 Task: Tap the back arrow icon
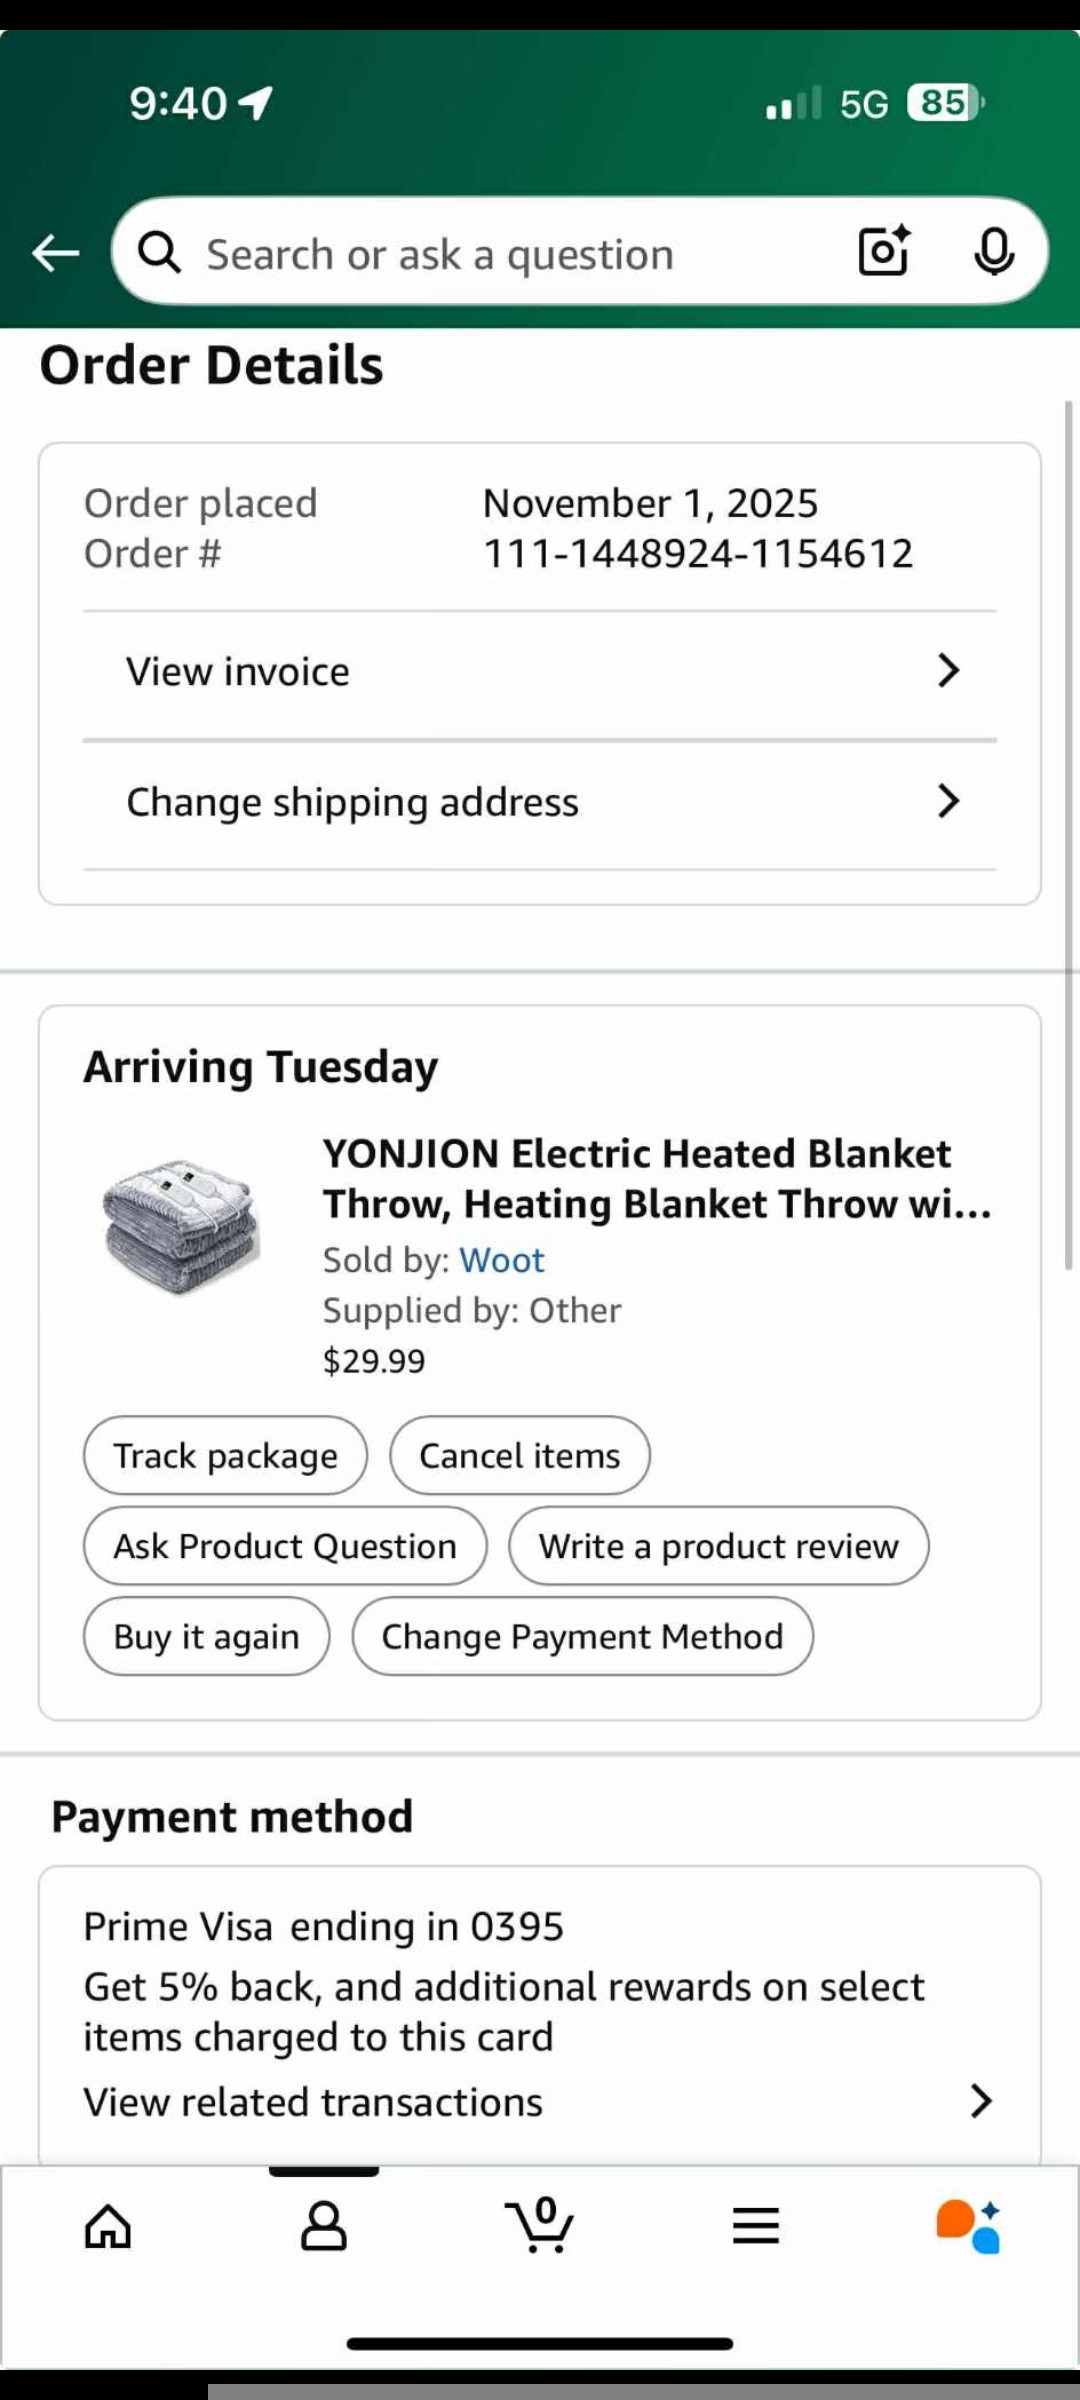click(x=55, y=253)
